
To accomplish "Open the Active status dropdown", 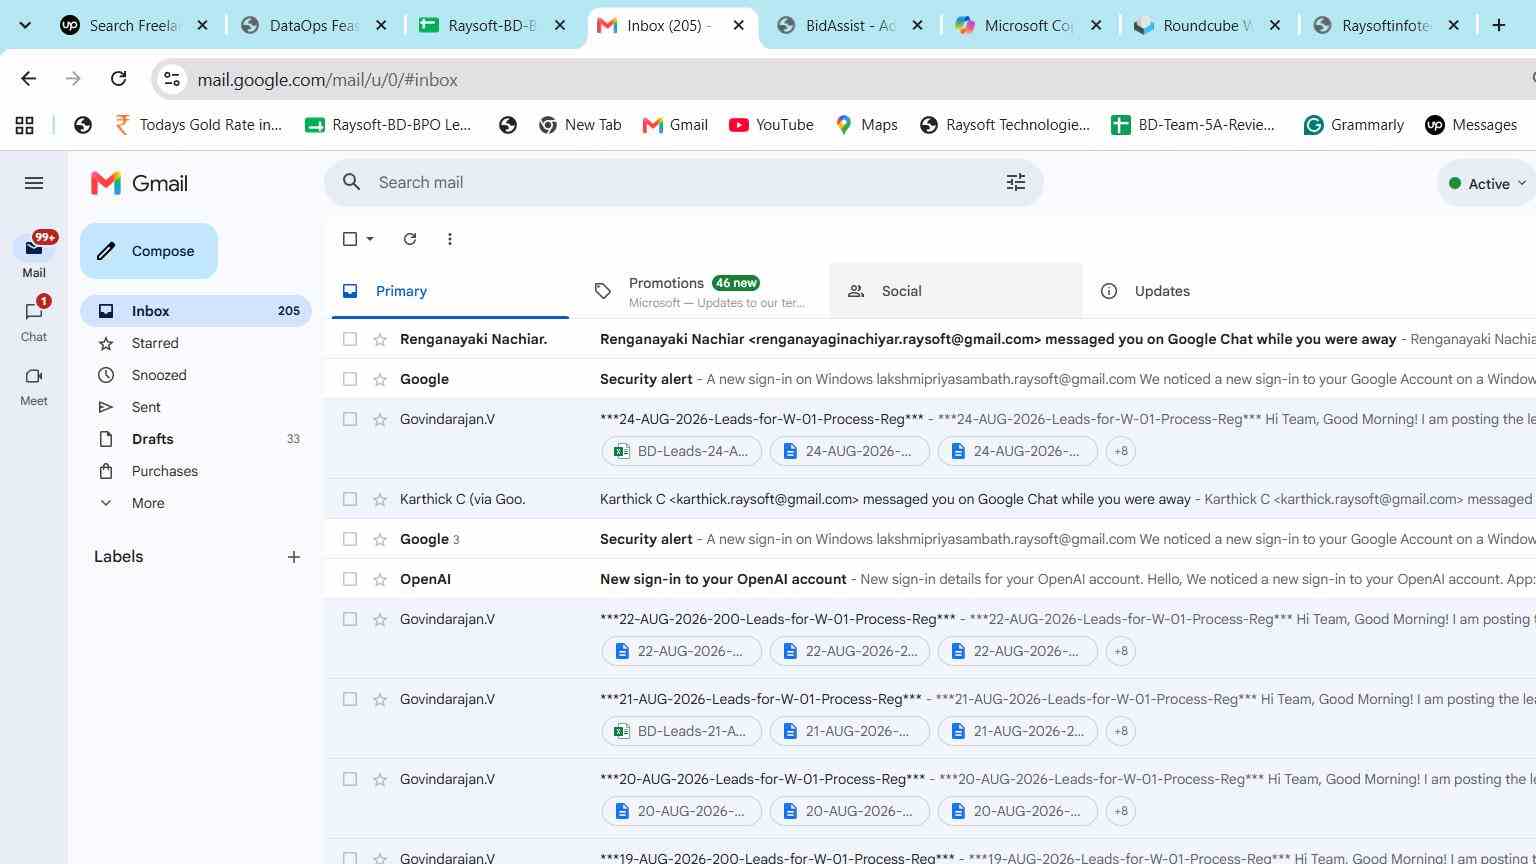I will (x=1488, y=183).
